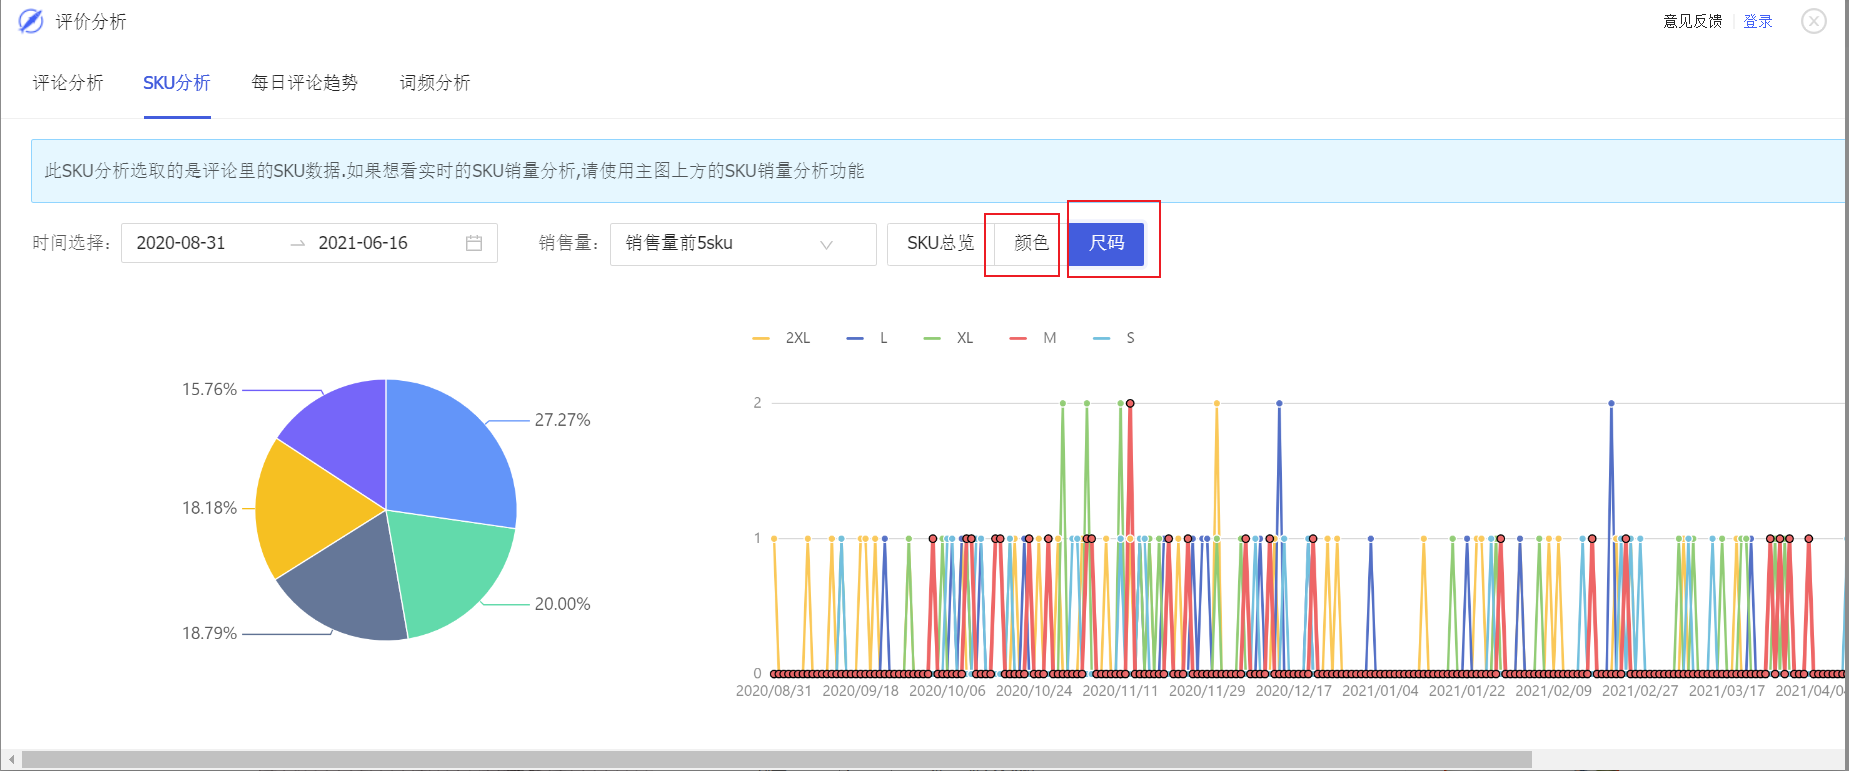Toggle the 2XL series in chart legend
The image size is (1849, 771).
click(x=782, y=338)
